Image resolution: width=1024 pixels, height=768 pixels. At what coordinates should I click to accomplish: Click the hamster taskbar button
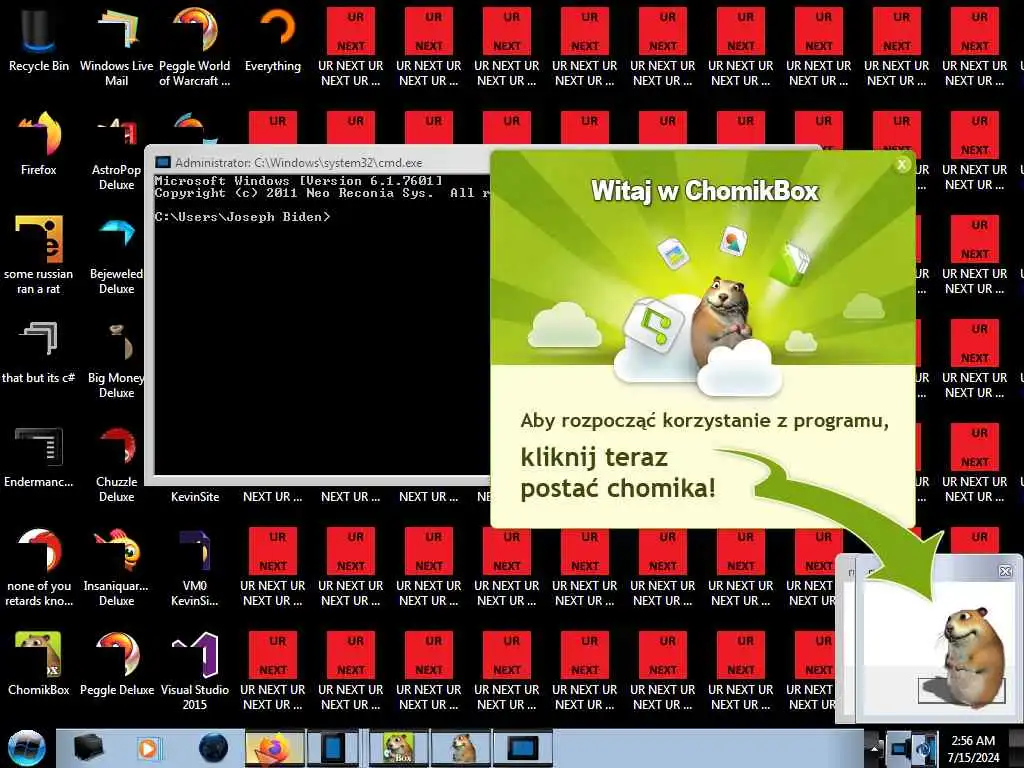coord(461,748)
